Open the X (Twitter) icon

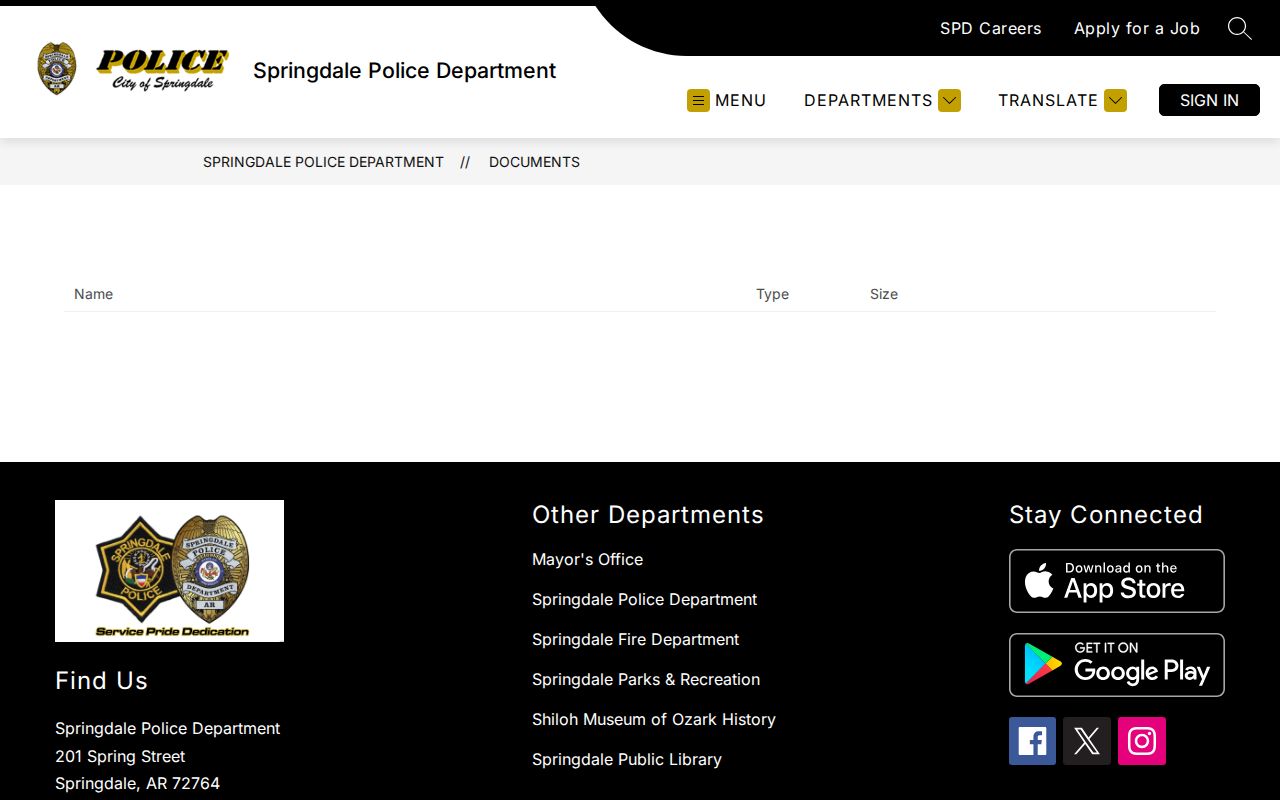coord(1087,741)
